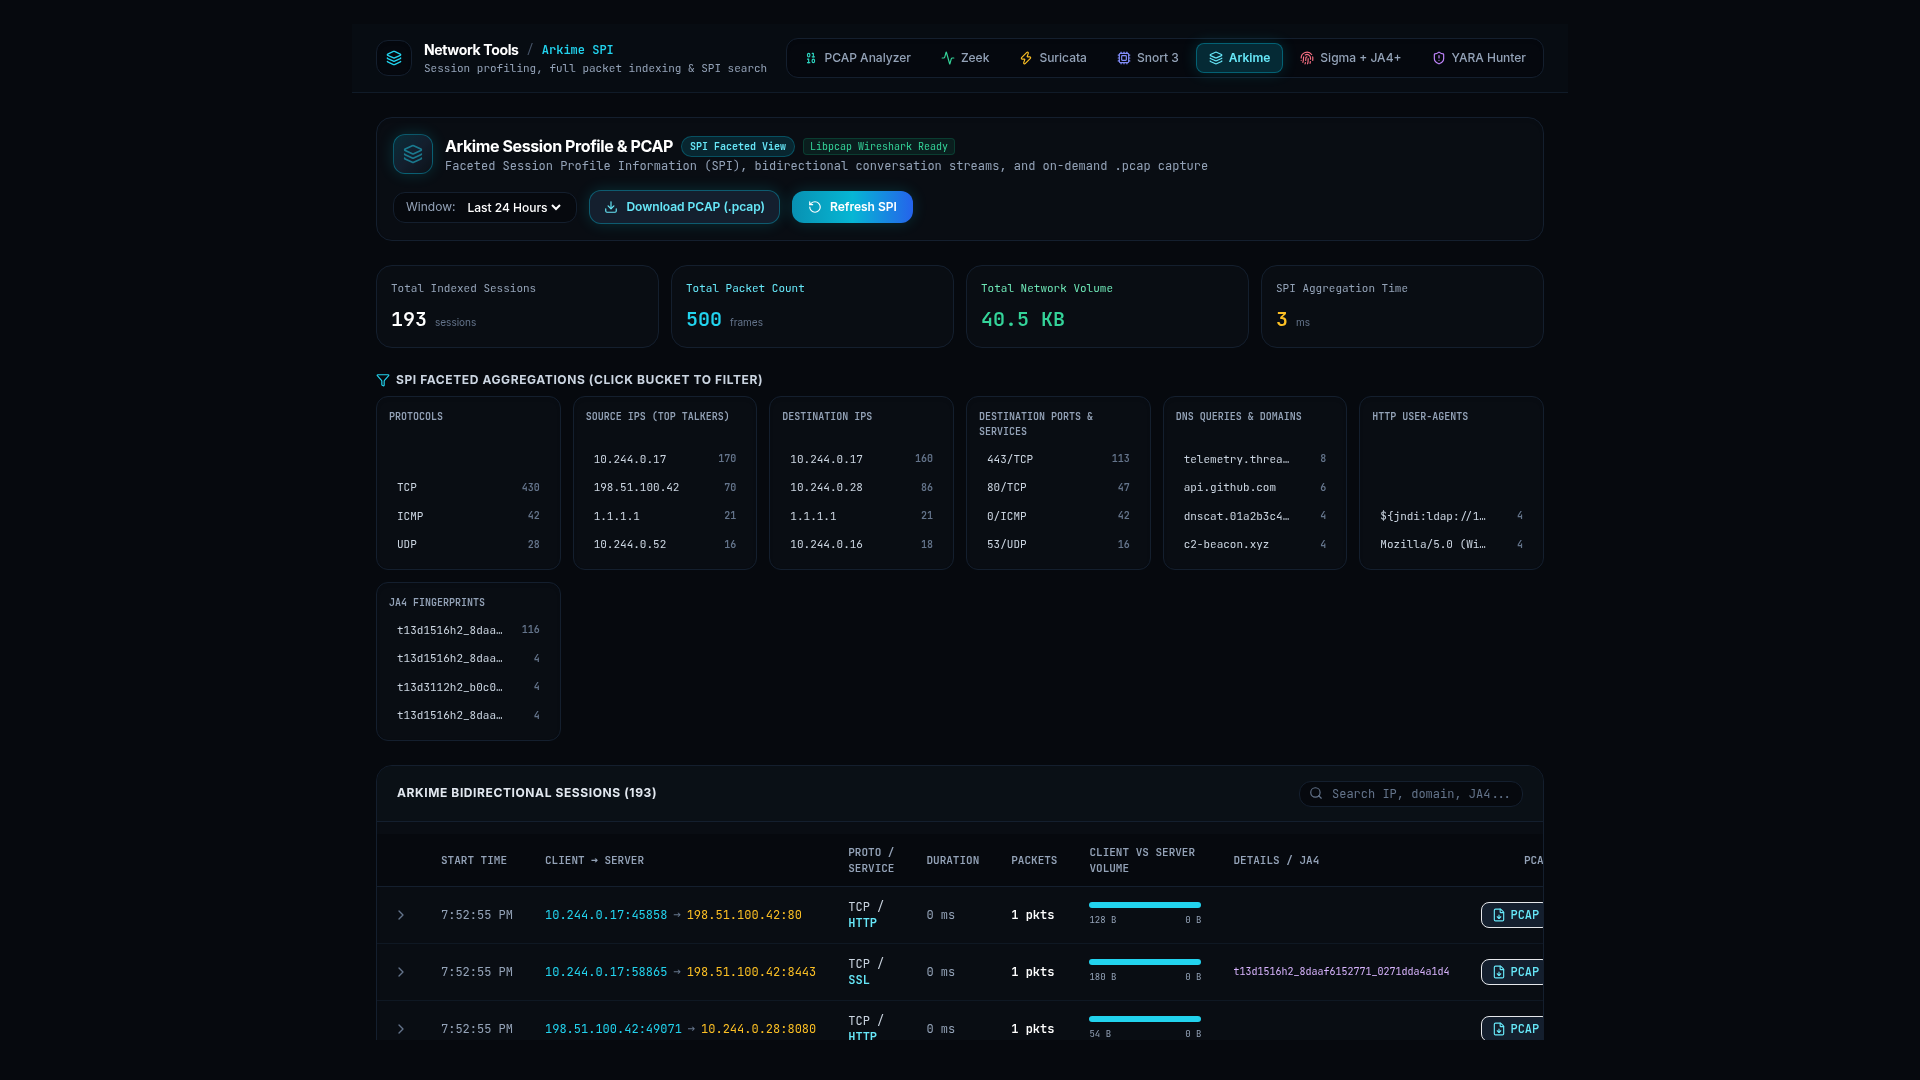Viewport: 1920px width, 1080px height.
Task: Click JA4 value t13d1516h2_8daaf6152771_0271dda4a1d4
Action: click(1341, 972)
